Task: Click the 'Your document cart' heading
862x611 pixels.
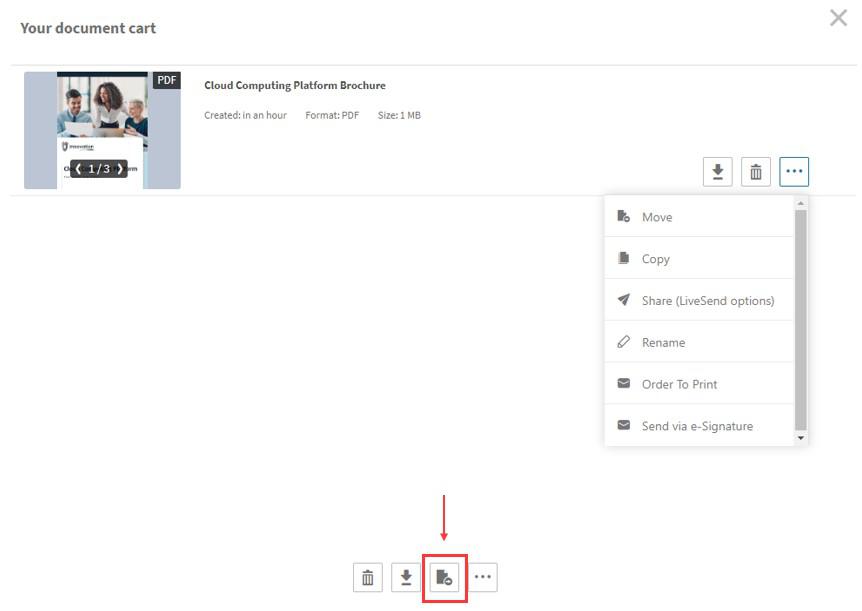Action: (88, 28)
